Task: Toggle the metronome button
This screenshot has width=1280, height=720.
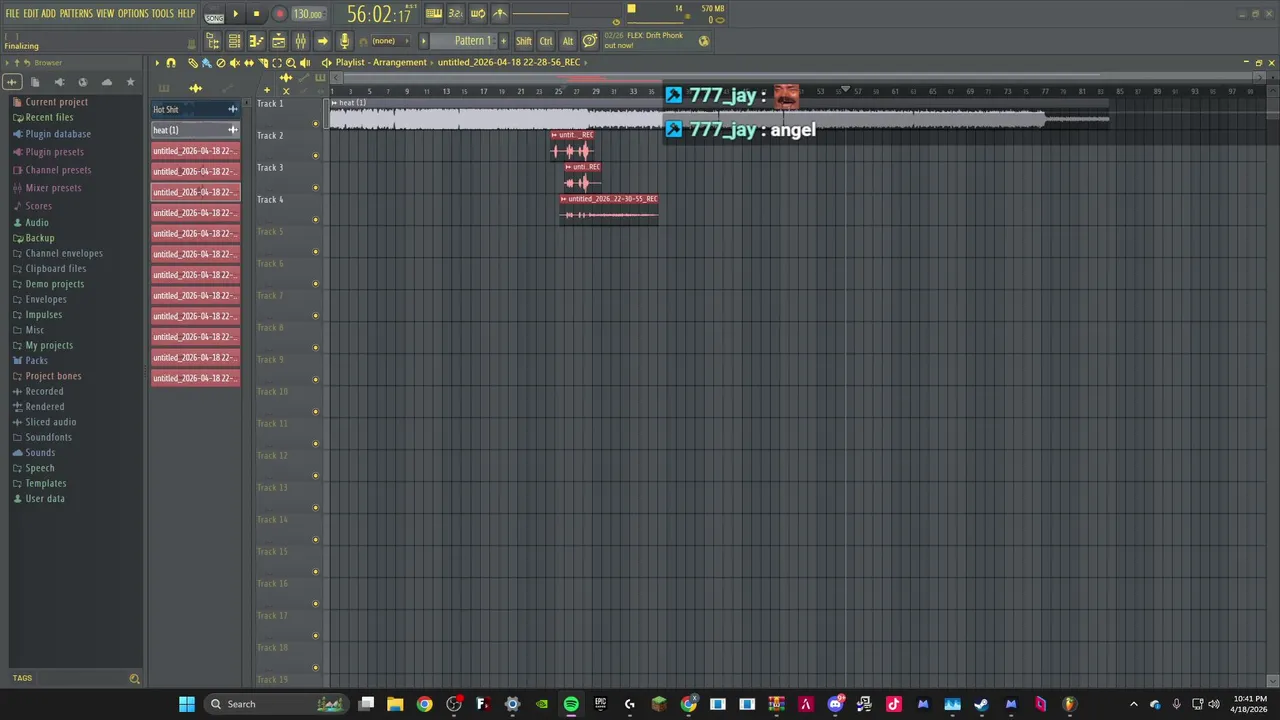Action: point(499,14)
